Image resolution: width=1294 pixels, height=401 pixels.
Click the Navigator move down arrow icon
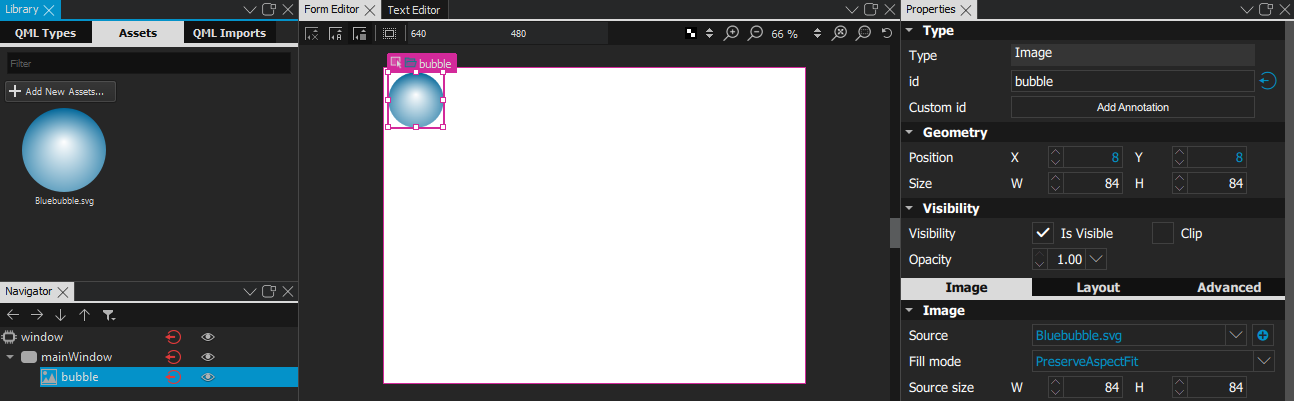click(x=61, y=314)
